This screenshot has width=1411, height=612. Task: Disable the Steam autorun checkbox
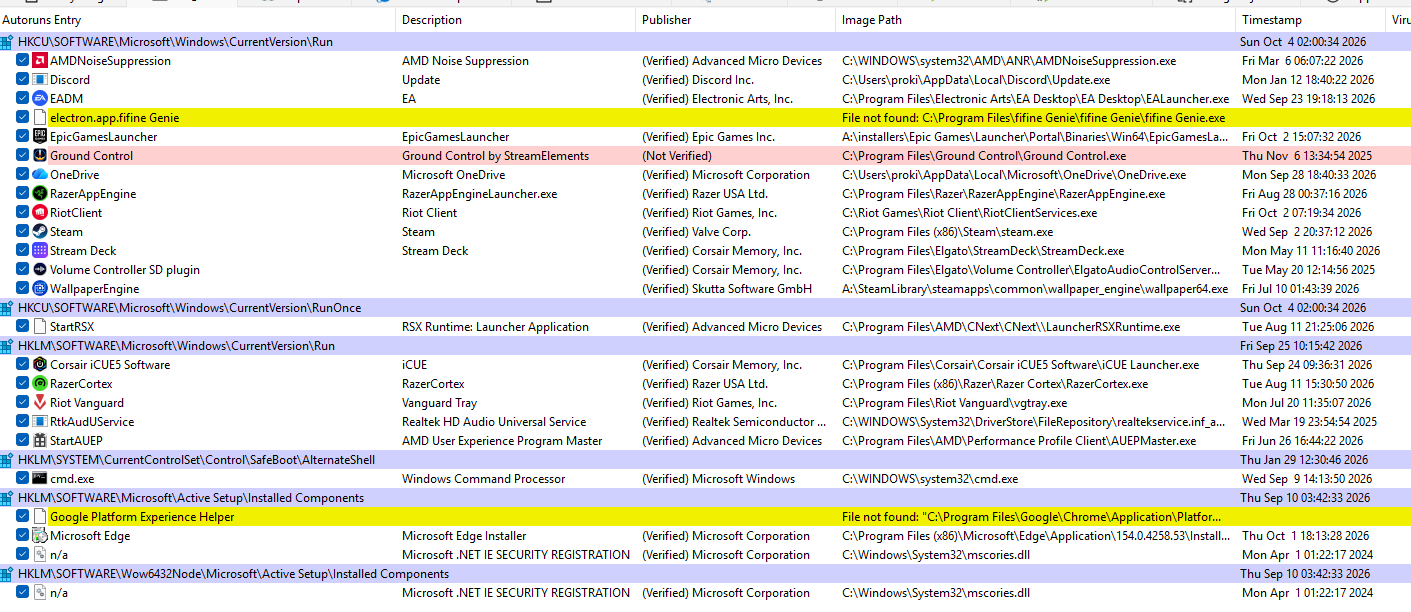coord(23,232)
